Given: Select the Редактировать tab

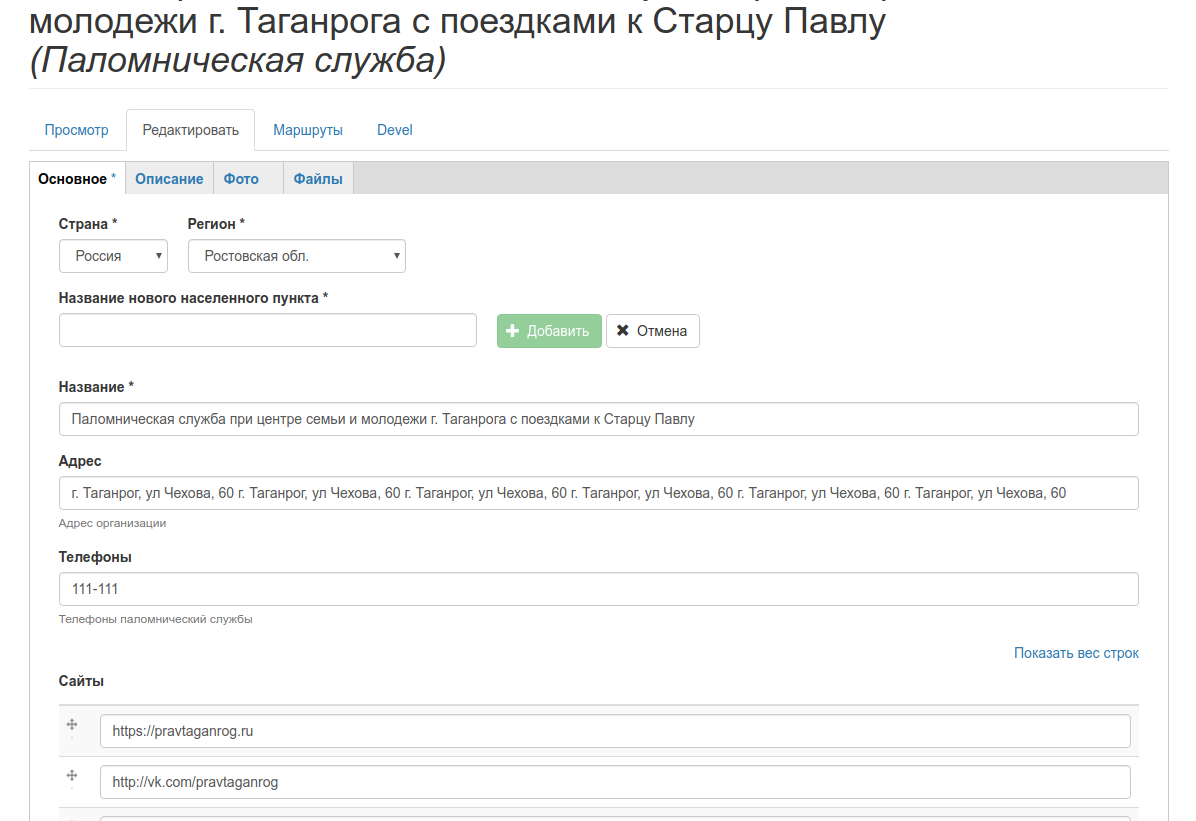Looking at the screenshot, I should pyautogui.click(x=190, y=130).
